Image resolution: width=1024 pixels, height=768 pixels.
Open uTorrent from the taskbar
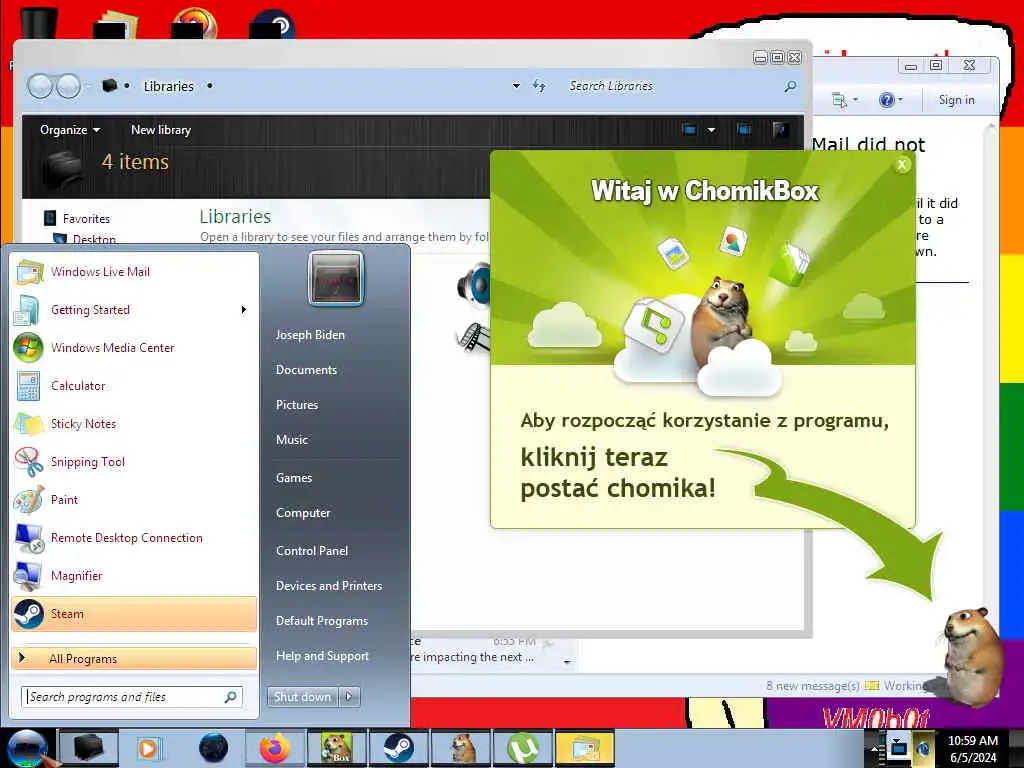523,748
